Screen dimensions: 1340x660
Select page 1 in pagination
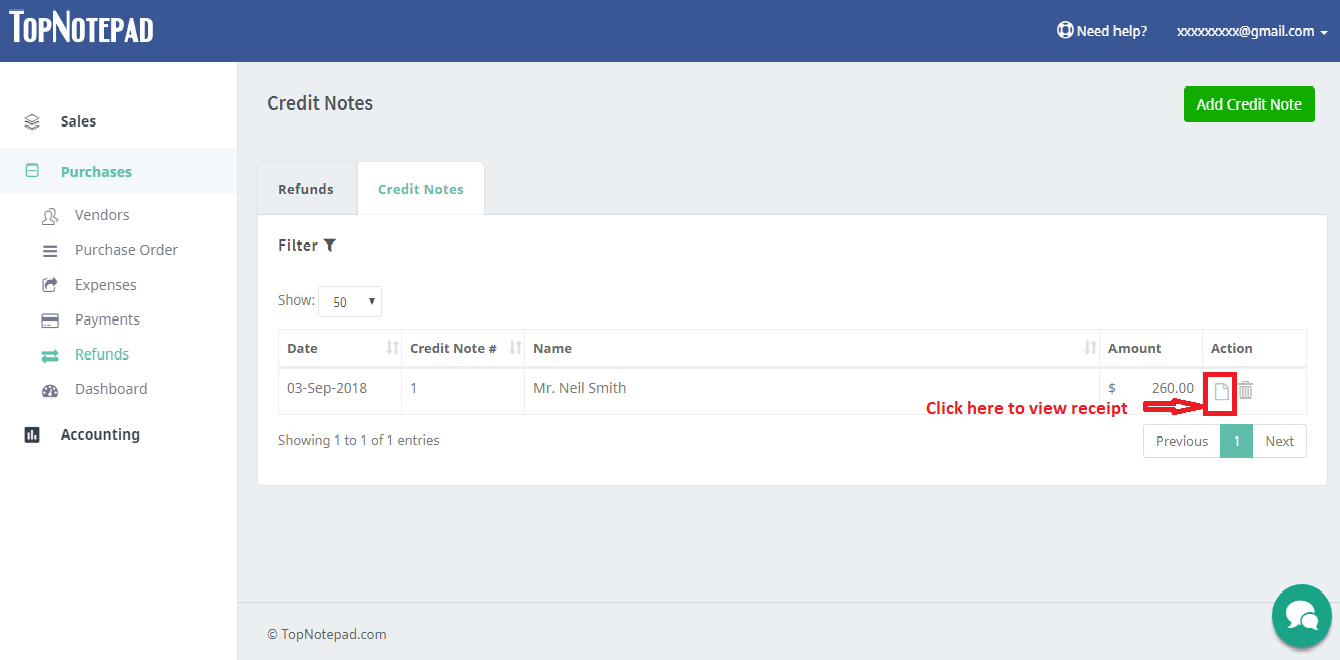tap(1236, 441)
